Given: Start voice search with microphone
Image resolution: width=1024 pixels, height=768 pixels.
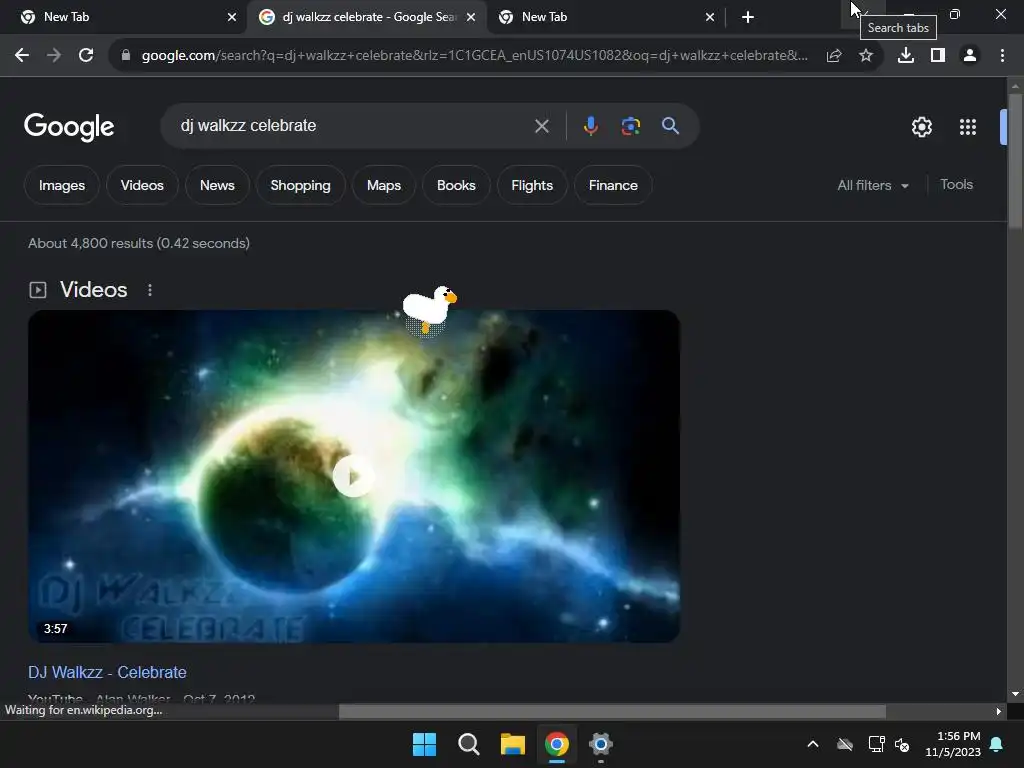Looking at the screenshot, I should [x=590, y=126].
